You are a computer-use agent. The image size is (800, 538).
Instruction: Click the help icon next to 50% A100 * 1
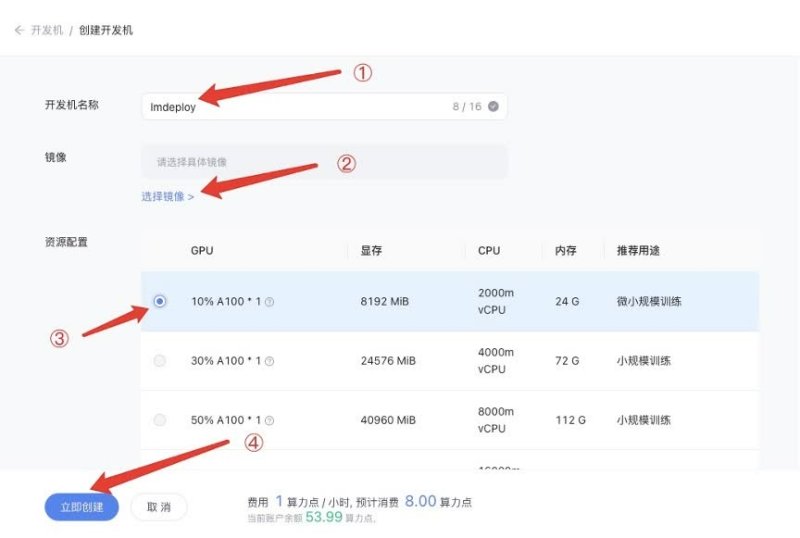269,421
